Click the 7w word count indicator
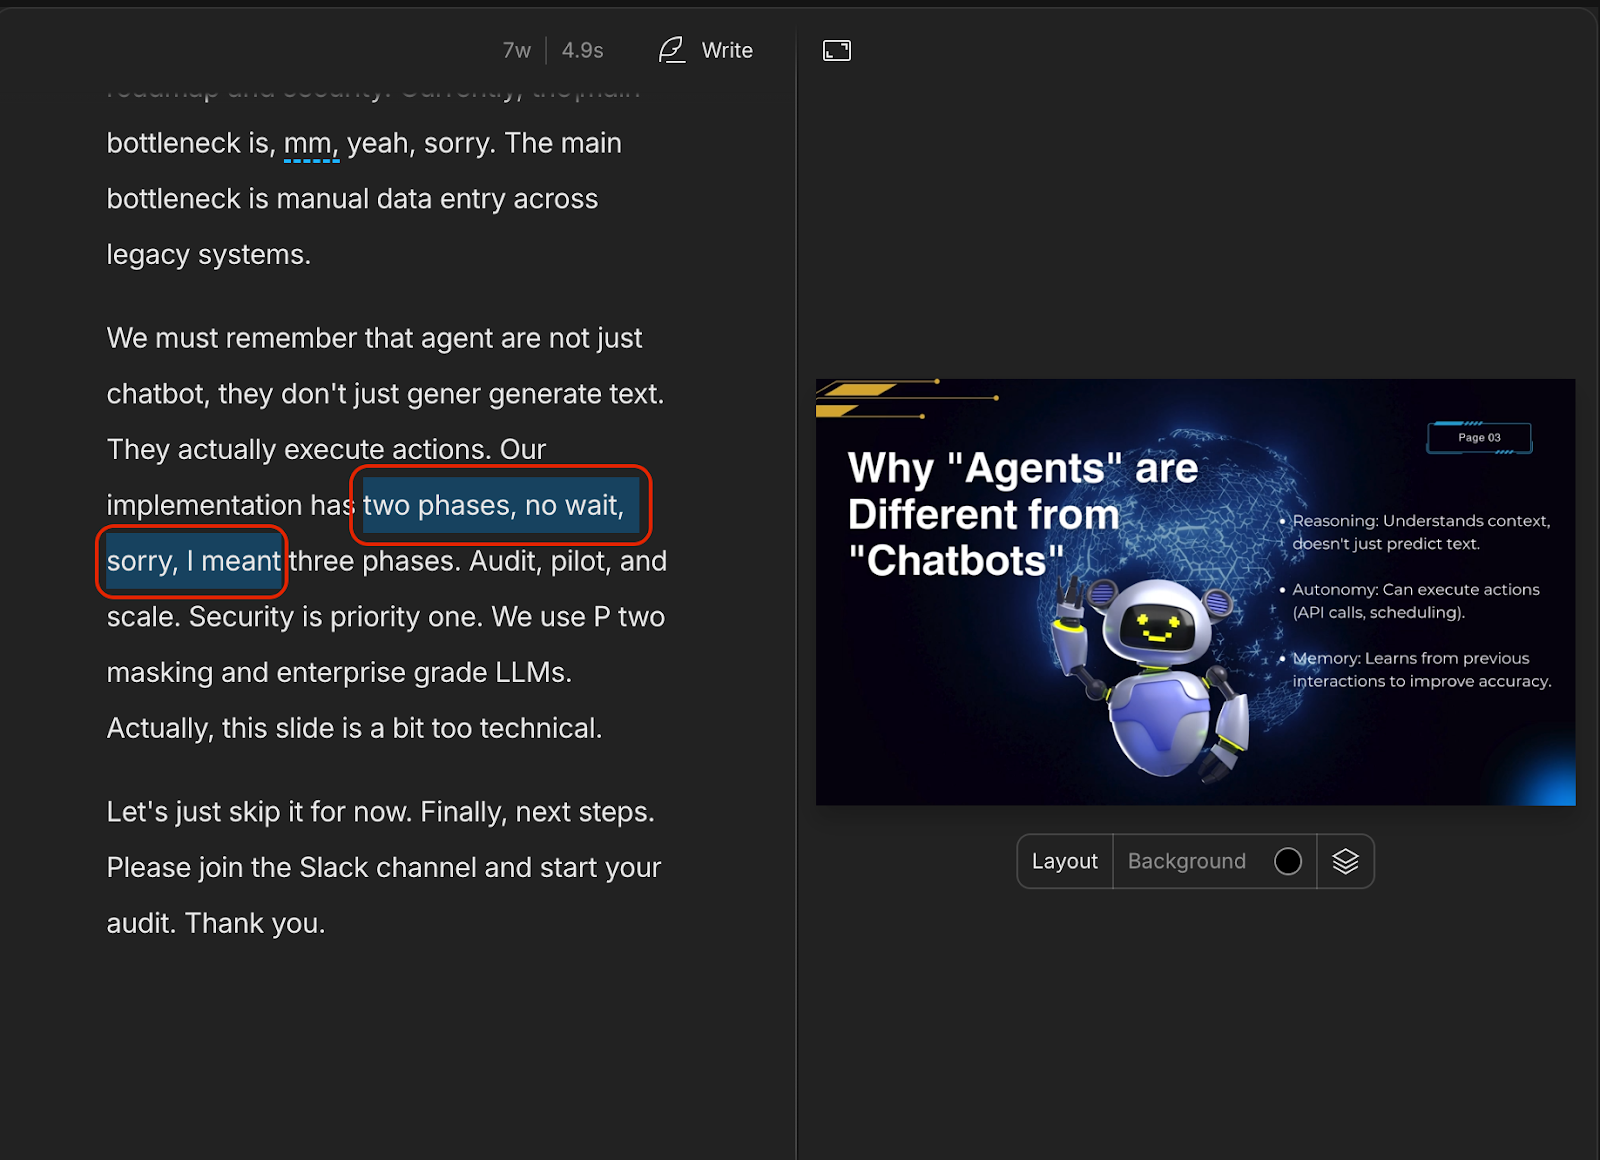The width and height of the screenshot is (1600, 1160). [x=516, y=50]
